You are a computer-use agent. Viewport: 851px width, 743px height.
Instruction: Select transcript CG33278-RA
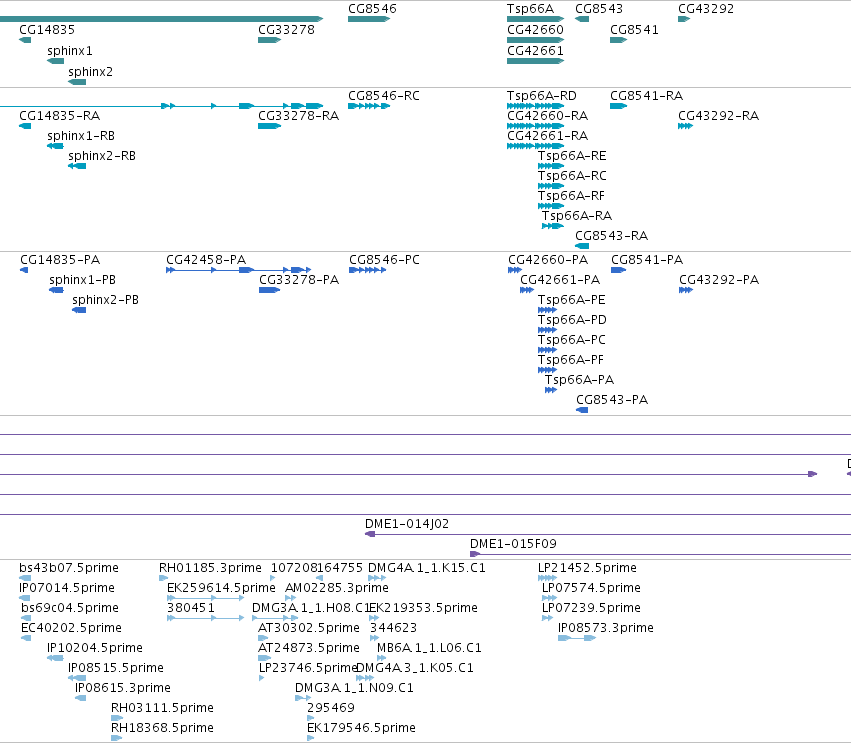pos(269,126)
